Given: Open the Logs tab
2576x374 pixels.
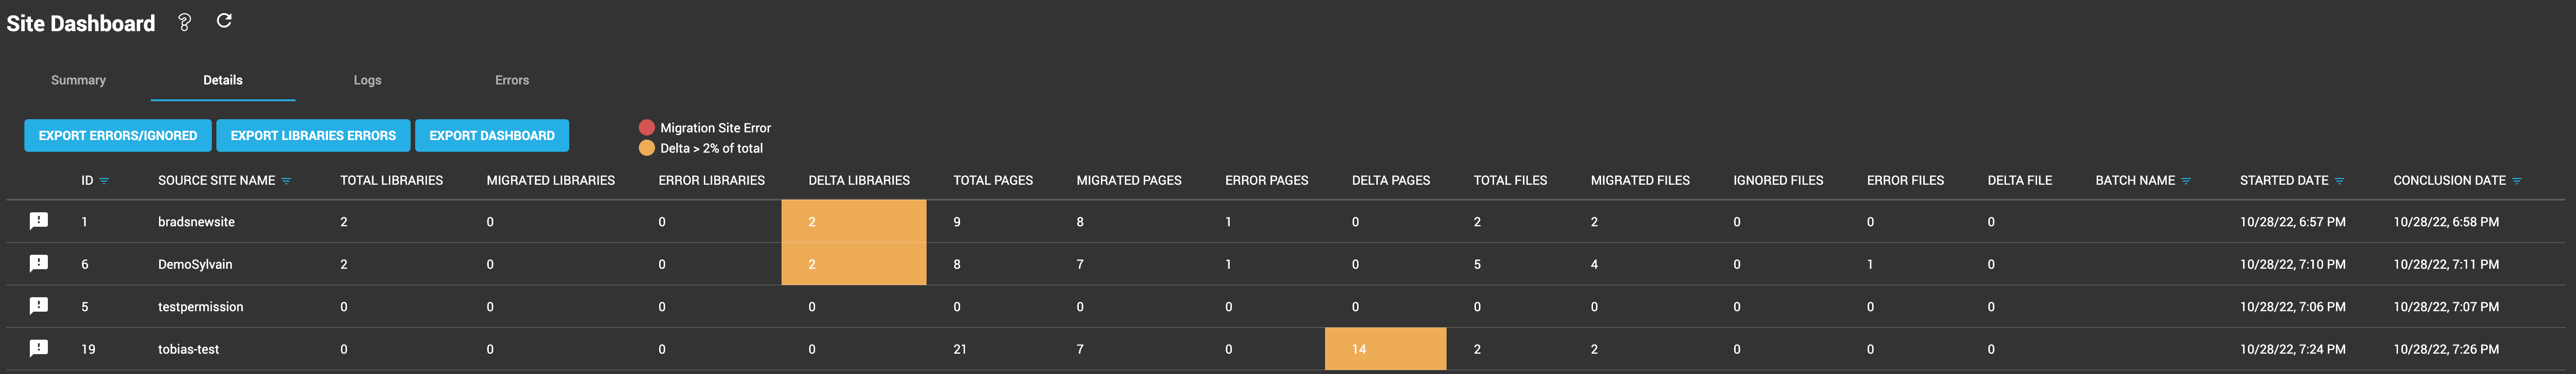Looking at the screenshot, I should point(367,80).
